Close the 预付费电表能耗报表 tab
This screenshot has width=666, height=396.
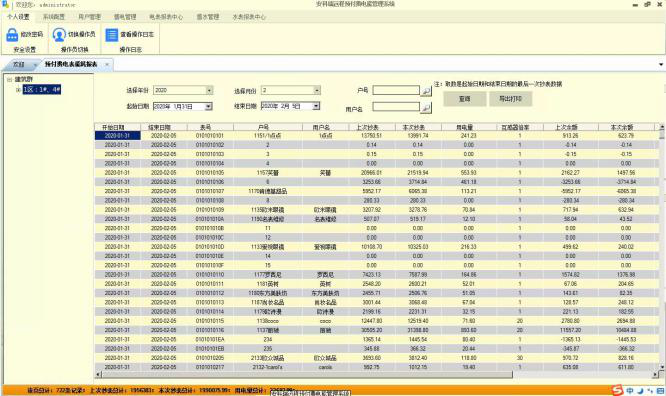107,64
